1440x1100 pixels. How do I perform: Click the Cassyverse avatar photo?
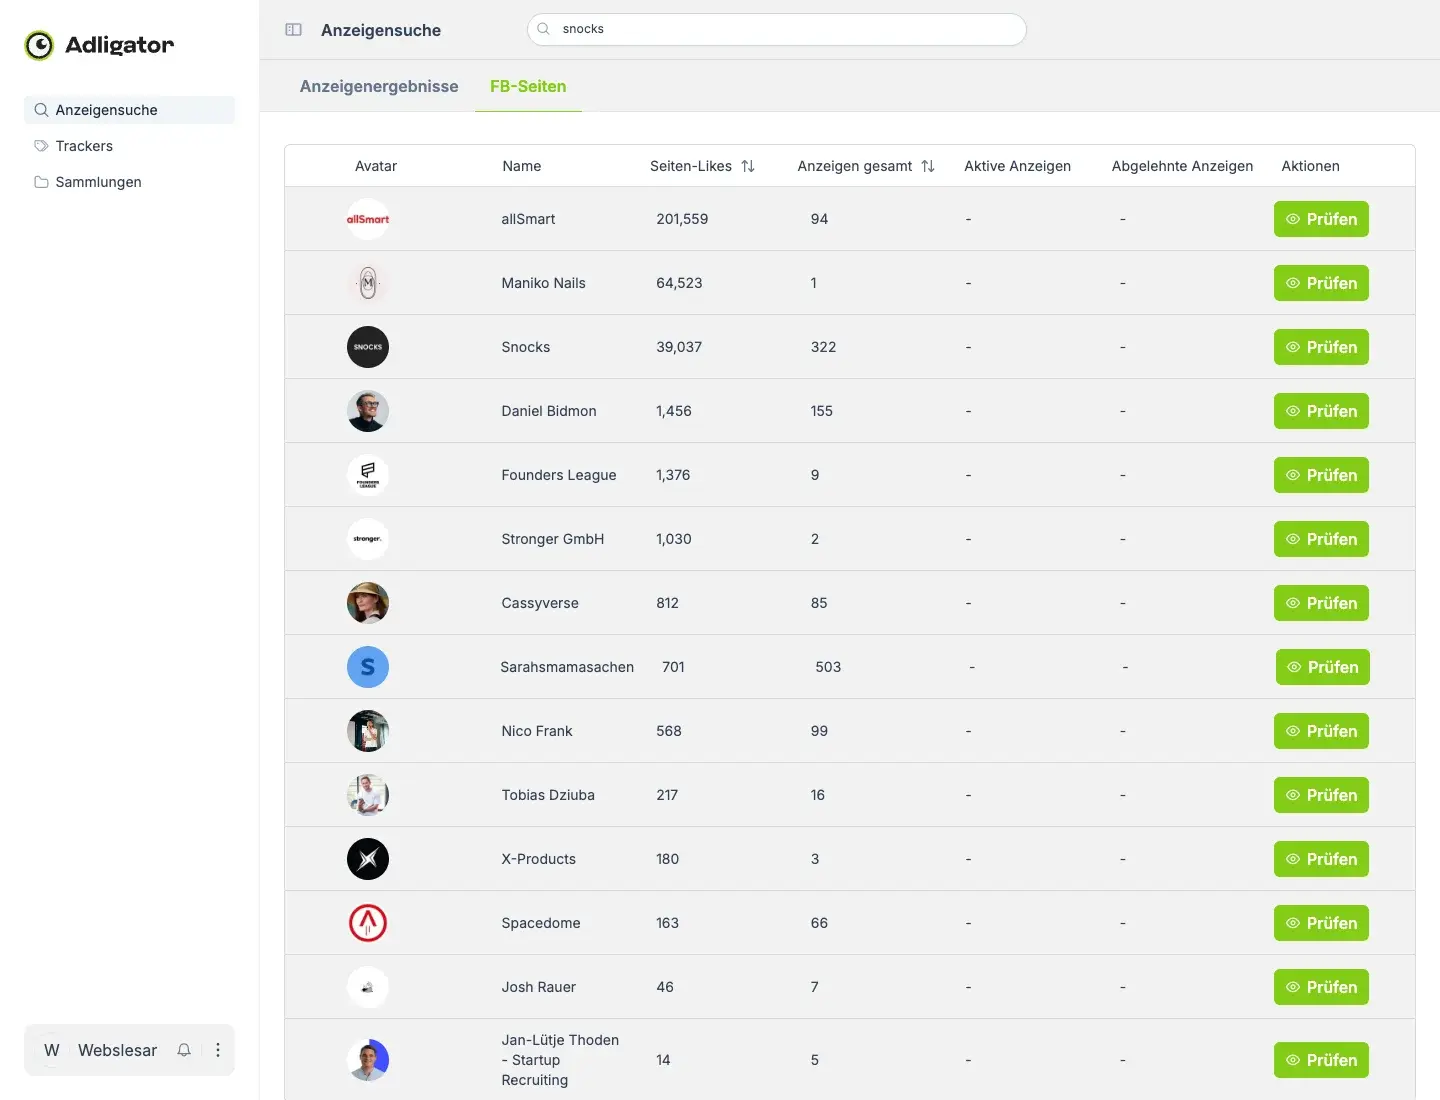(368, 603)
